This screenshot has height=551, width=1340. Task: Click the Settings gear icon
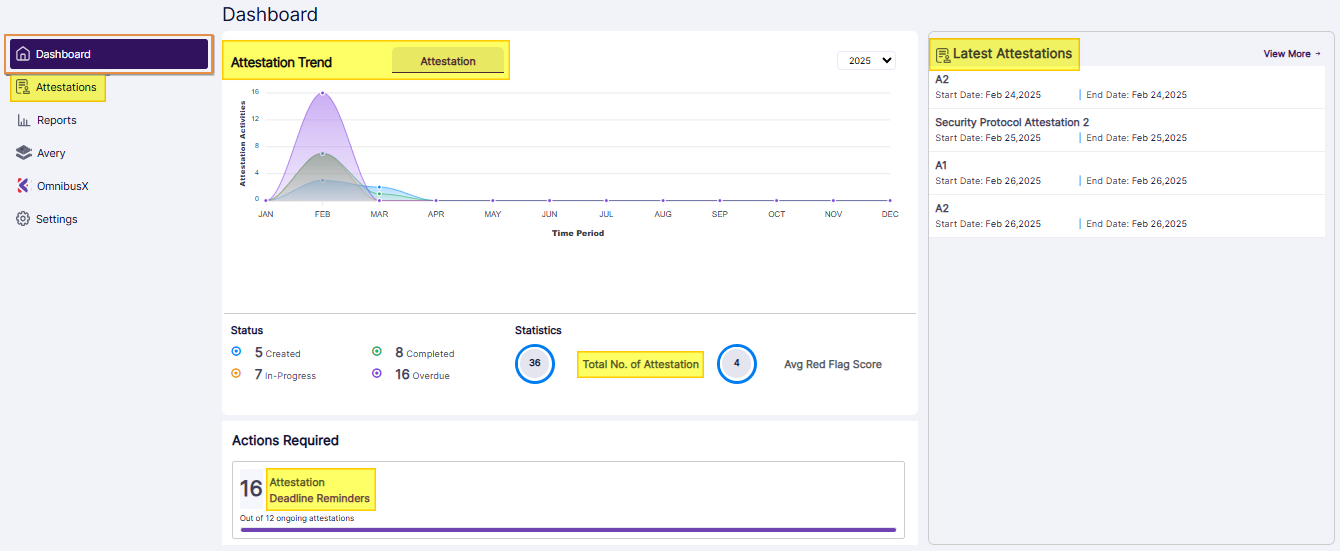point(23,219)
